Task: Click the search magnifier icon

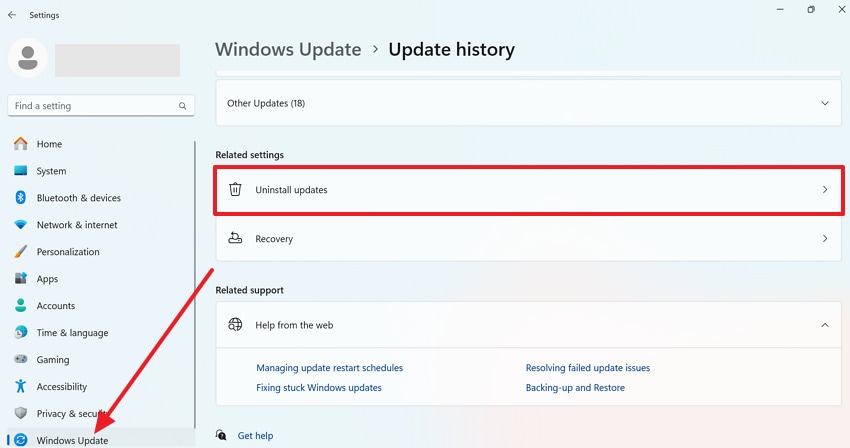Action: pyautogui.click(x=183, y=106)
